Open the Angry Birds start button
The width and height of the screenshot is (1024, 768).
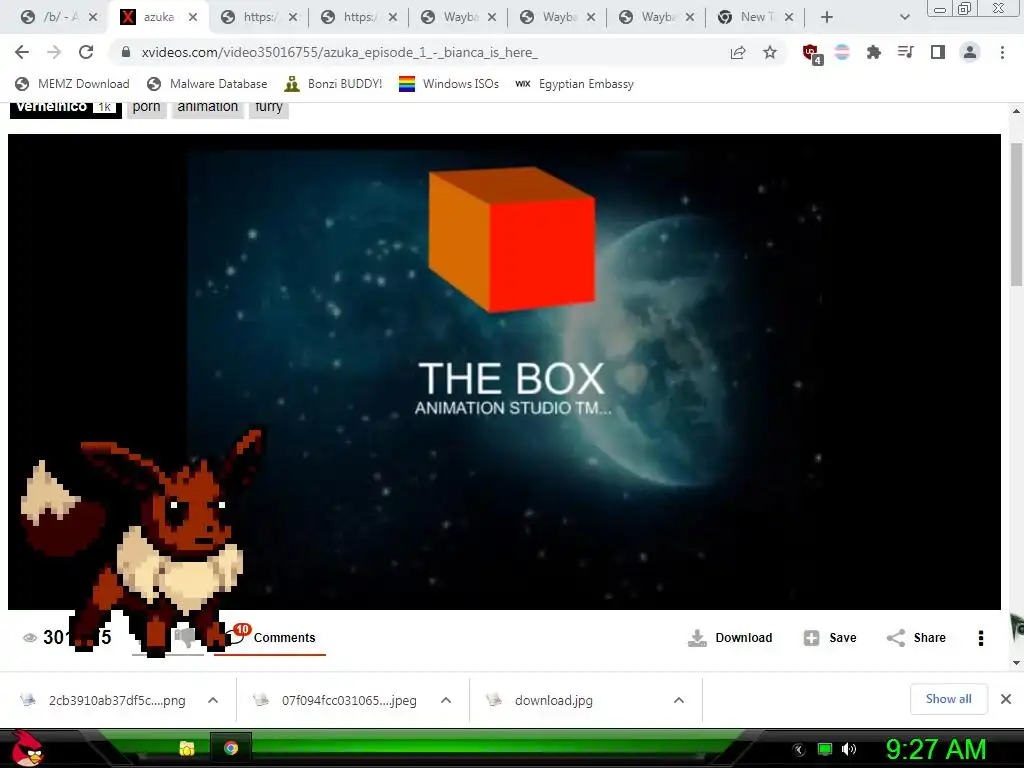[29, 748]
